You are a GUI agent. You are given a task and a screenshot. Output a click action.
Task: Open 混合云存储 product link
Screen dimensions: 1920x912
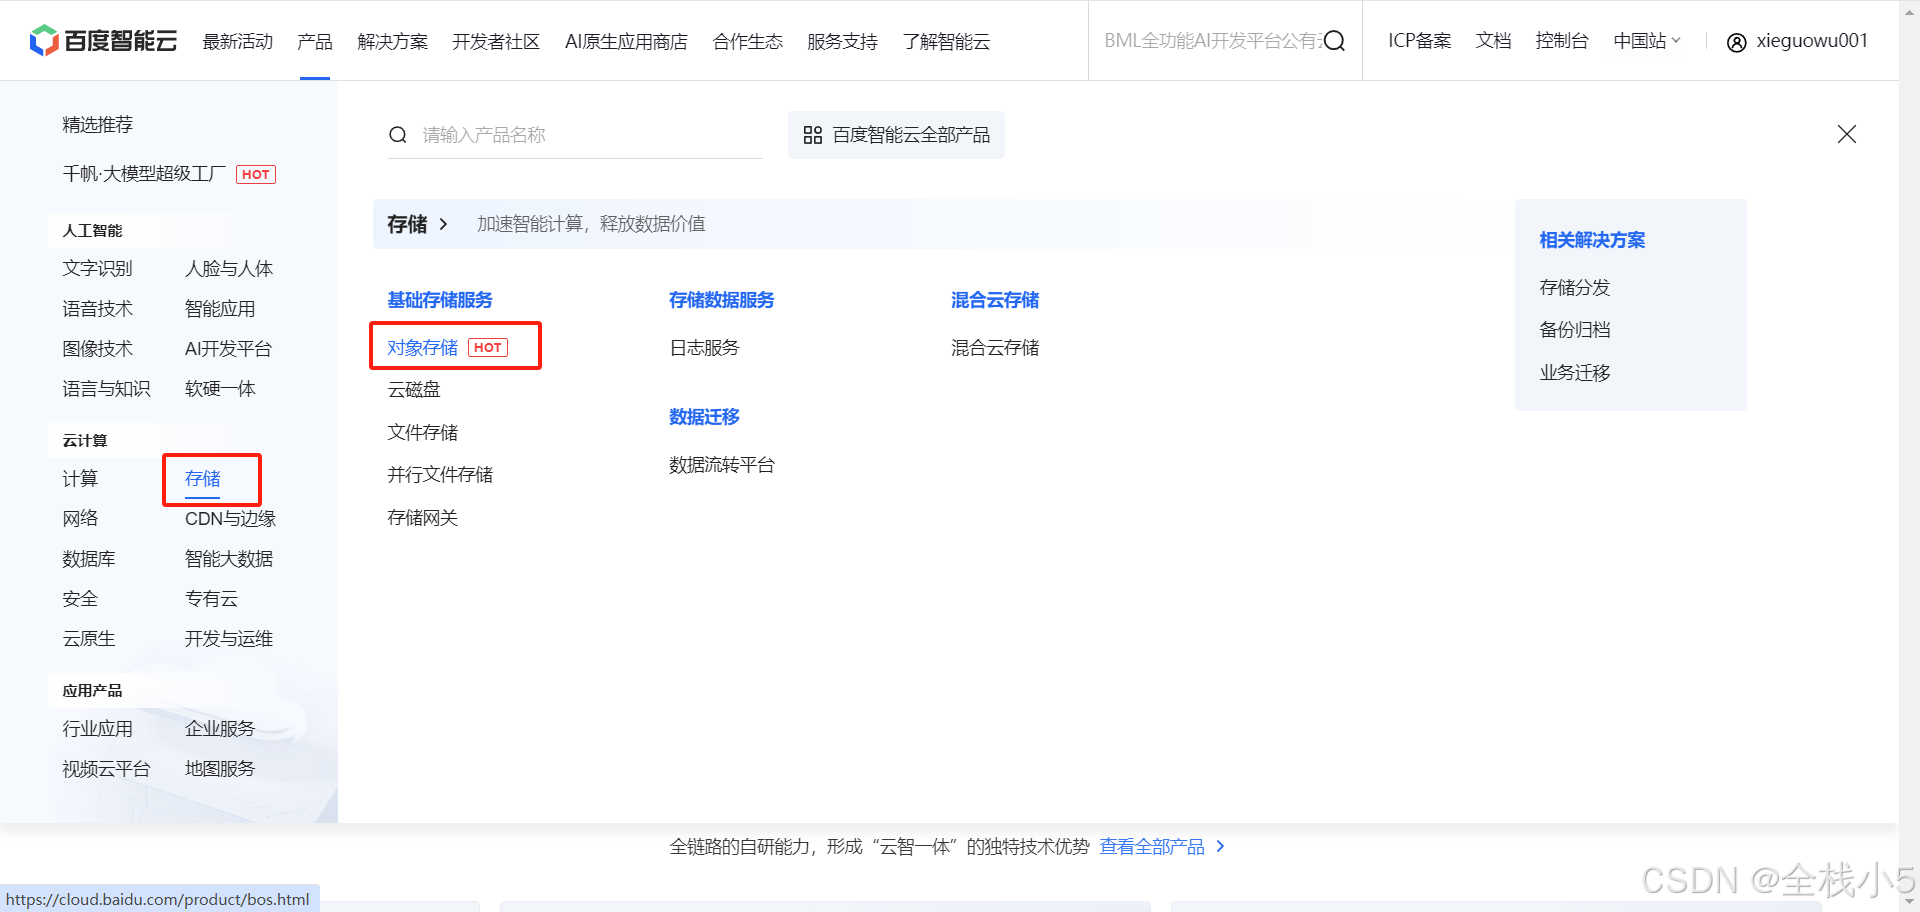(x=995, y=348)
